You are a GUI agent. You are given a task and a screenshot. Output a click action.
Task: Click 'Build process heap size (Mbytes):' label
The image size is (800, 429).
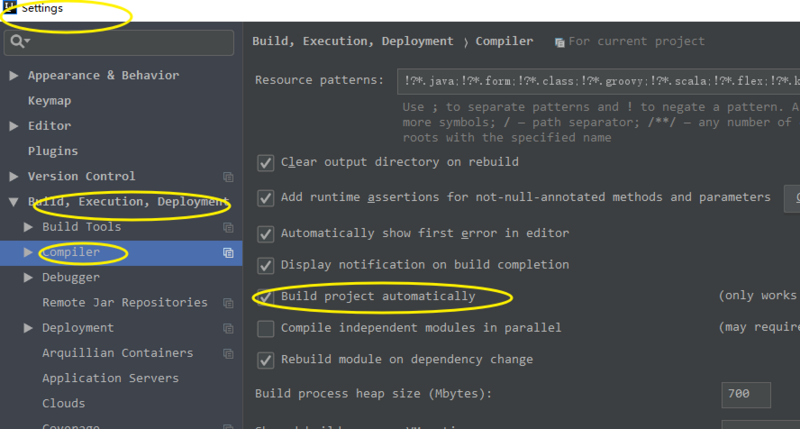[x=373, y=394]
